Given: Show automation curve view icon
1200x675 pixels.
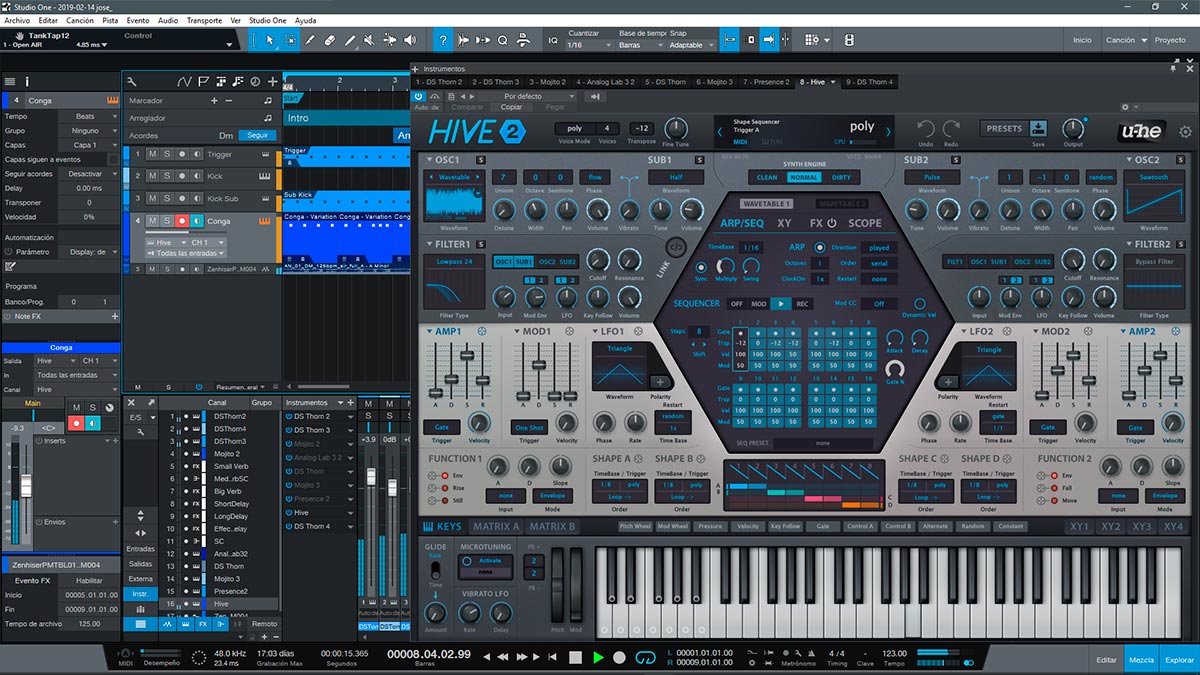Looking at the screenshot, I should [184, 81].
